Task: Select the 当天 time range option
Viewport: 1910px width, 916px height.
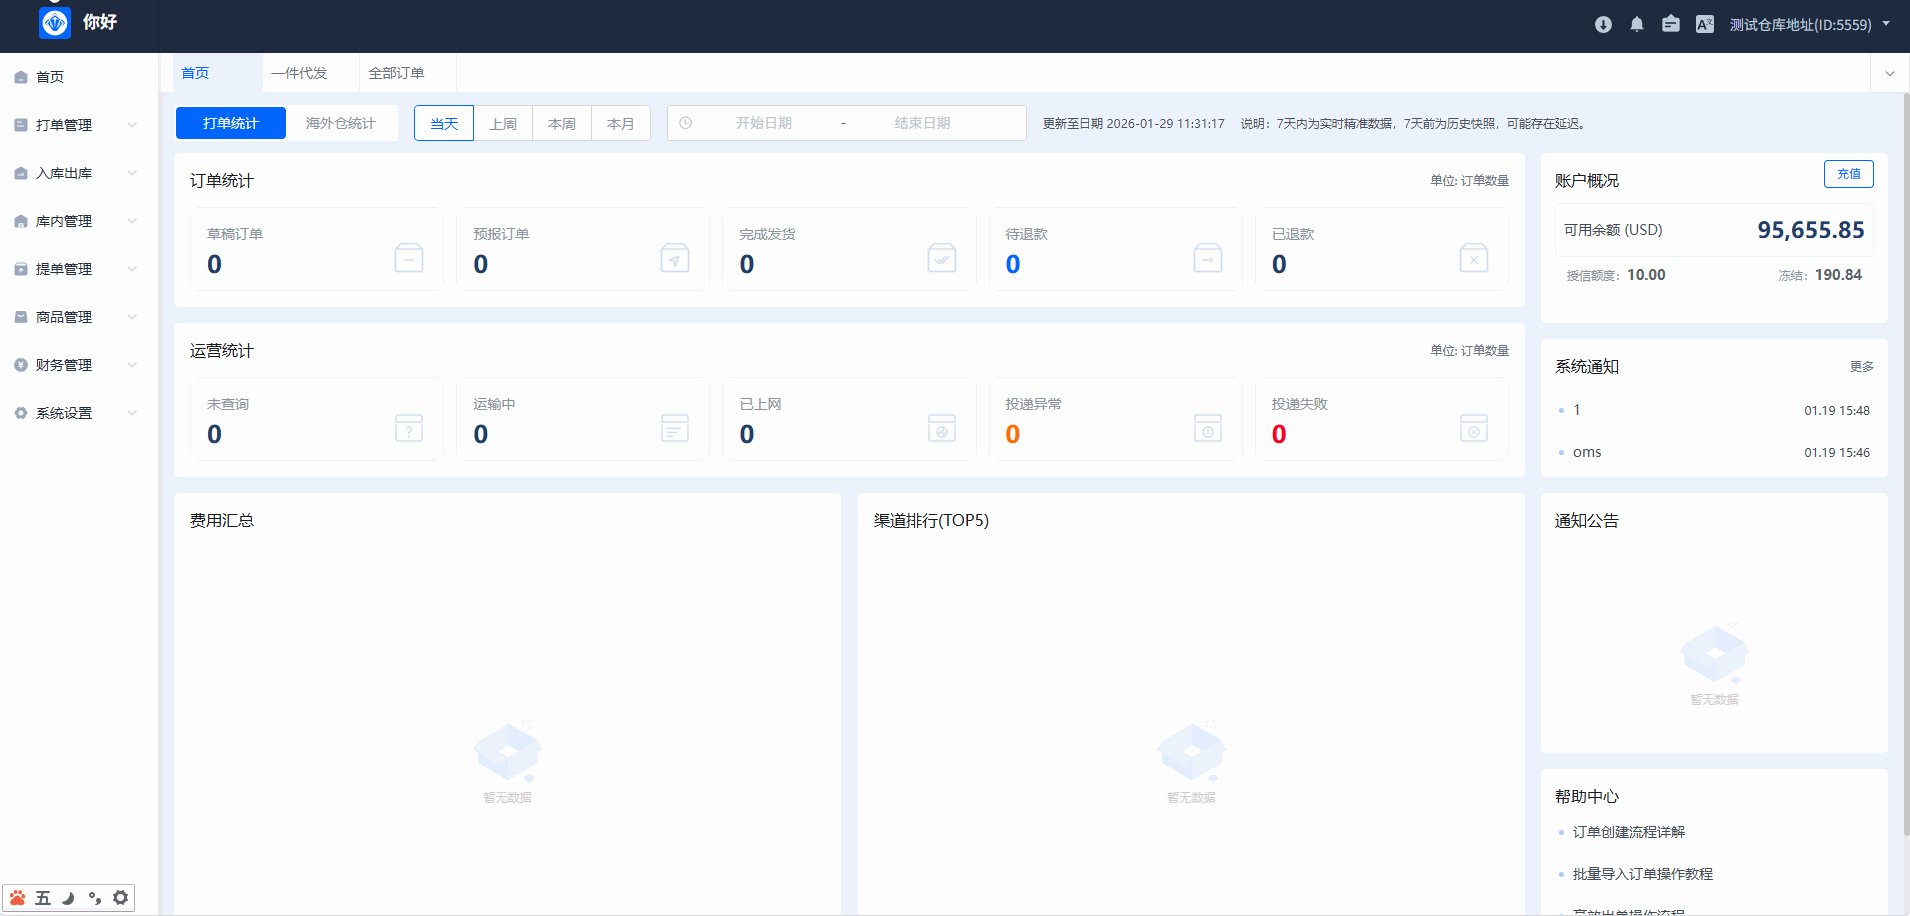Action: click(444, 124)
